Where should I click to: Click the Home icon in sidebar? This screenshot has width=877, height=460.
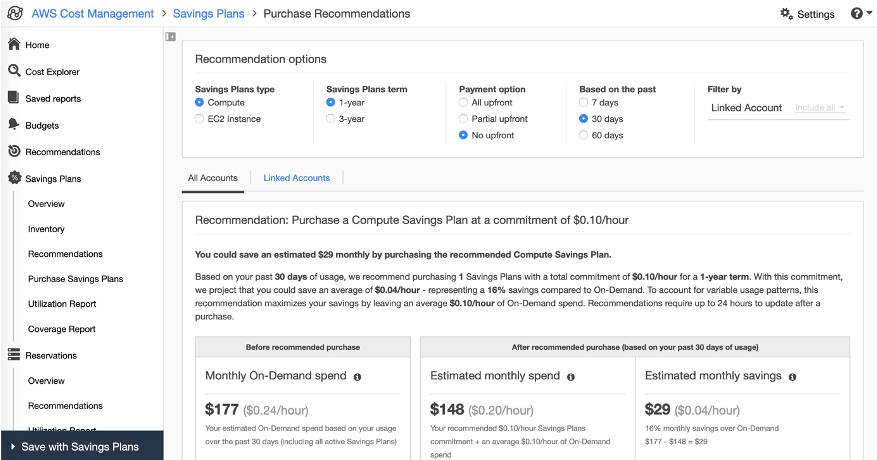click(14, 45)
